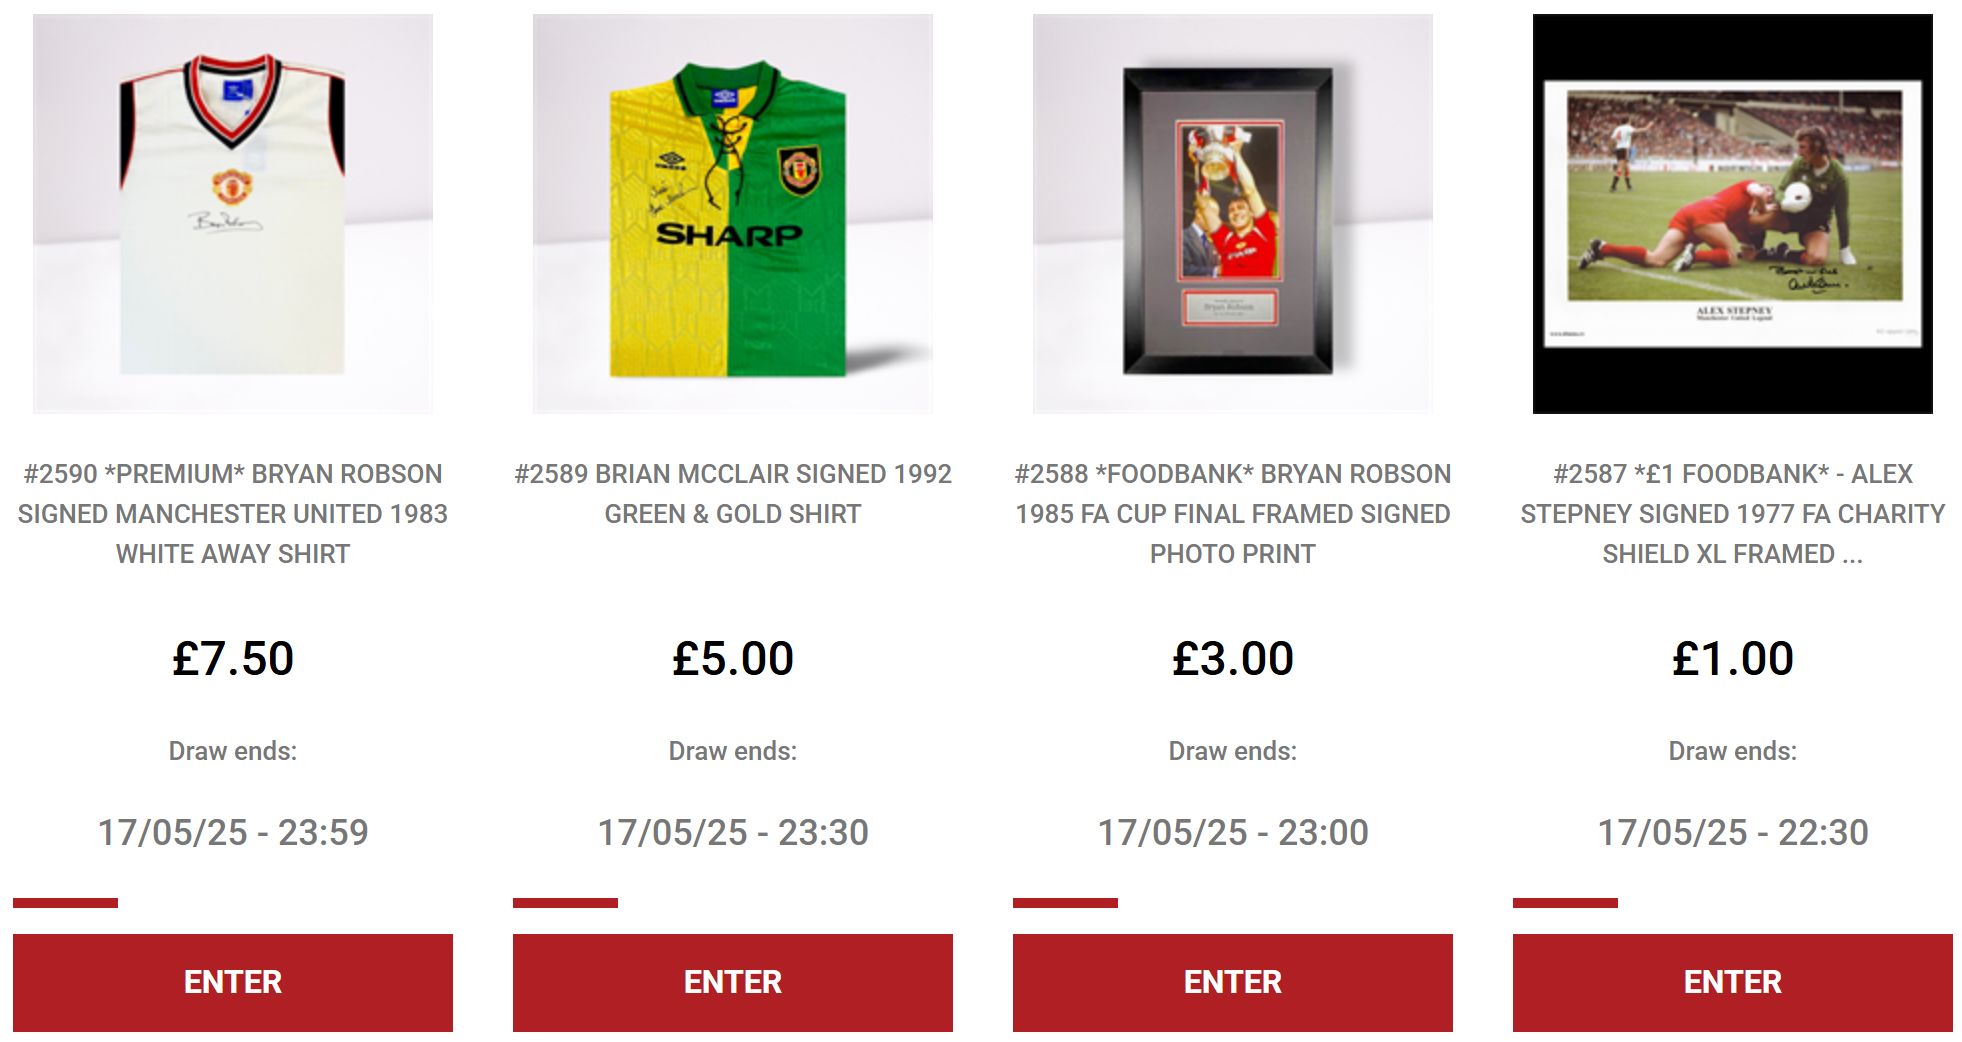
Task: Open the Brian McClair green and gold shirt image
Action: (x=732, y=213)
